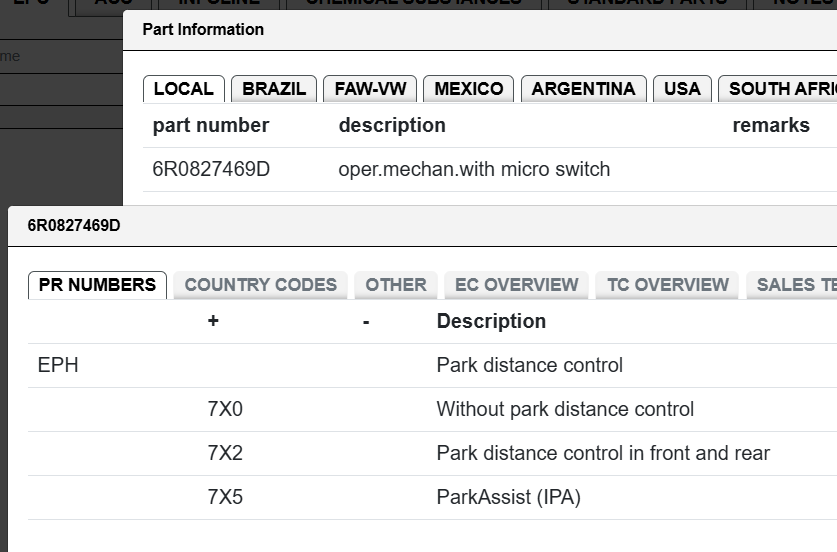Click the 7X0 PR number row
The height and width of the screenshot is (552, 837).
click(x=432, y=409)
